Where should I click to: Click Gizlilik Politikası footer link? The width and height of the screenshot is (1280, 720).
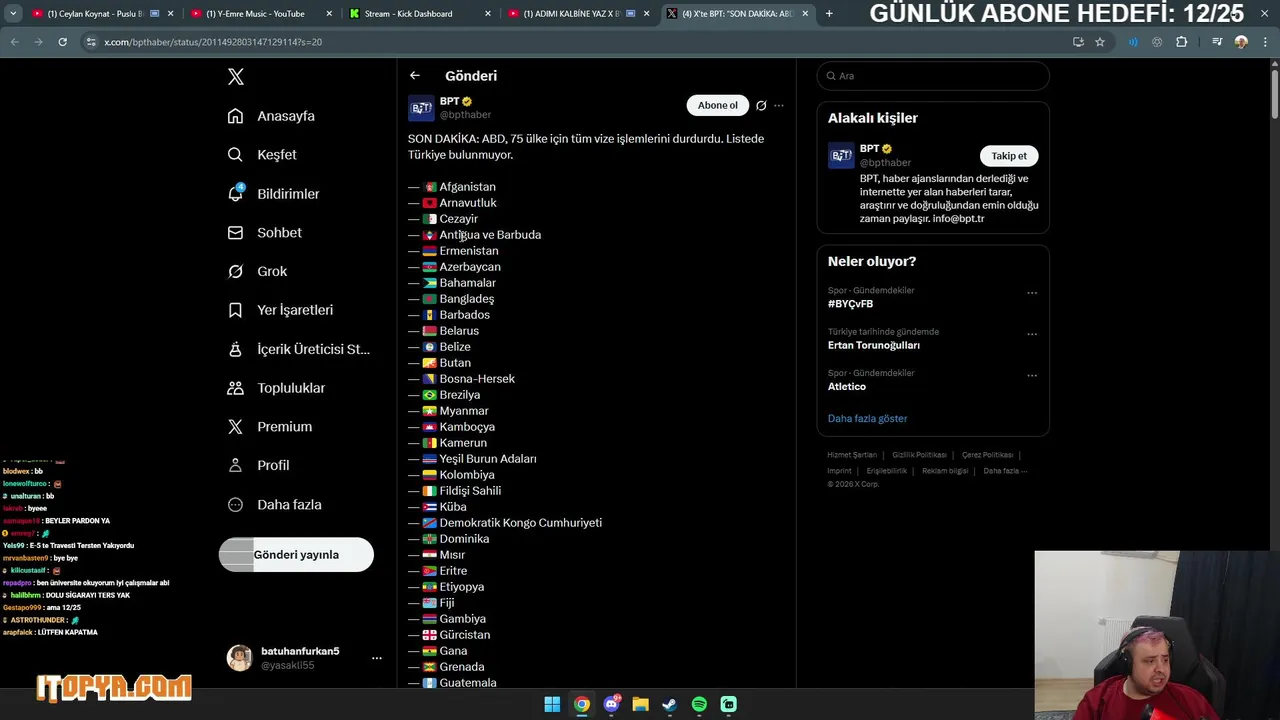click(919, 455)
